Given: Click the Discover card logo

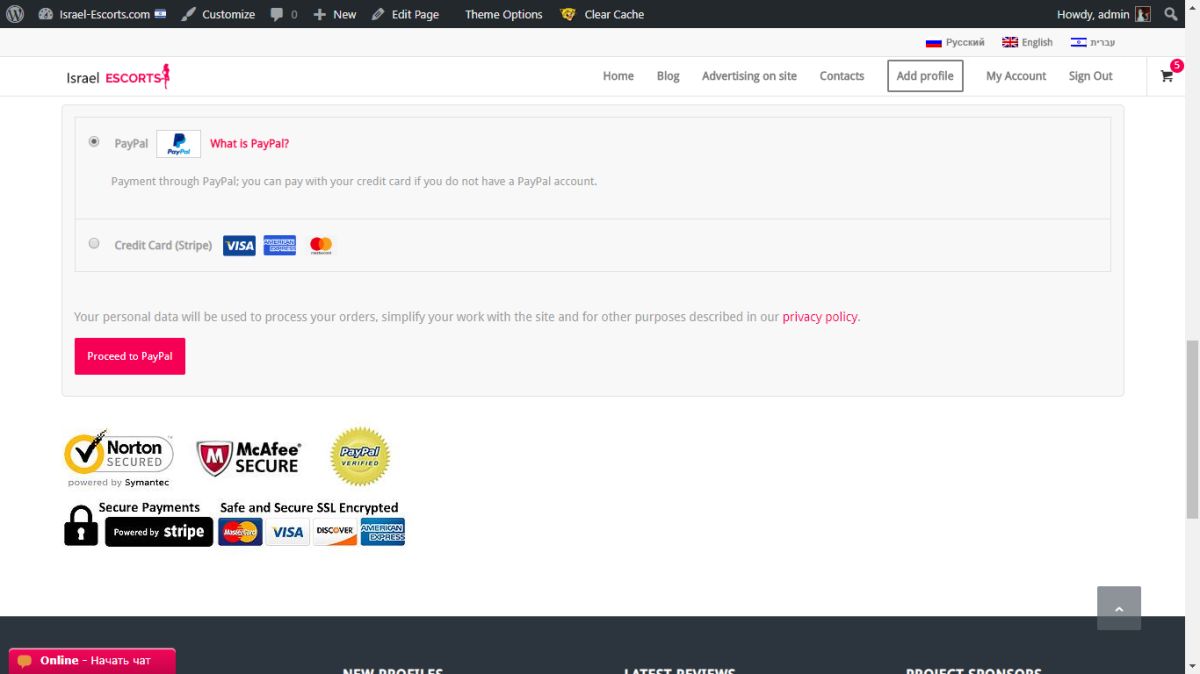Looking at the screenshot, I should [335, 532].
